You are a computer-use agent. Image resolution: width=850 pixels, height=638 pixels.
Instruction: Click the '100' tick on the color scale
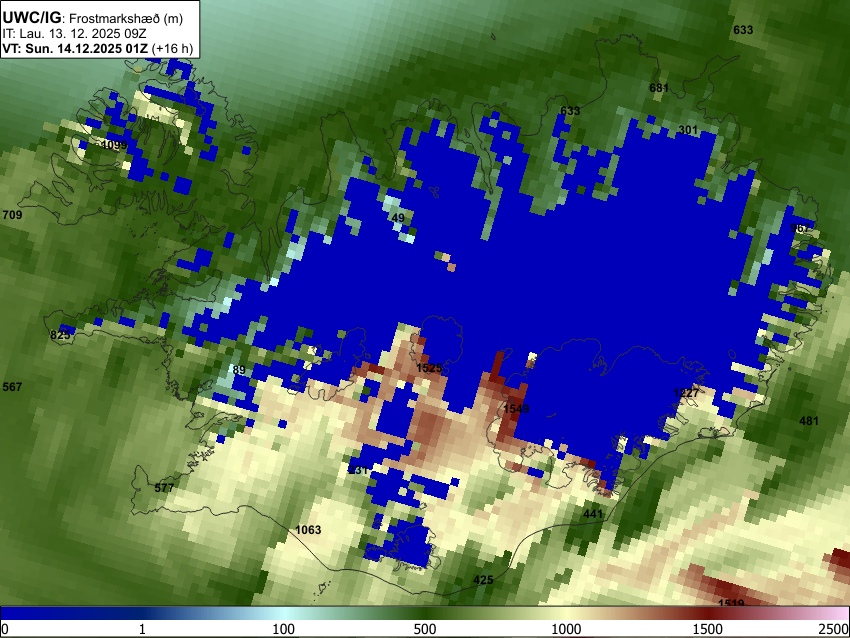tap(284, 629)
